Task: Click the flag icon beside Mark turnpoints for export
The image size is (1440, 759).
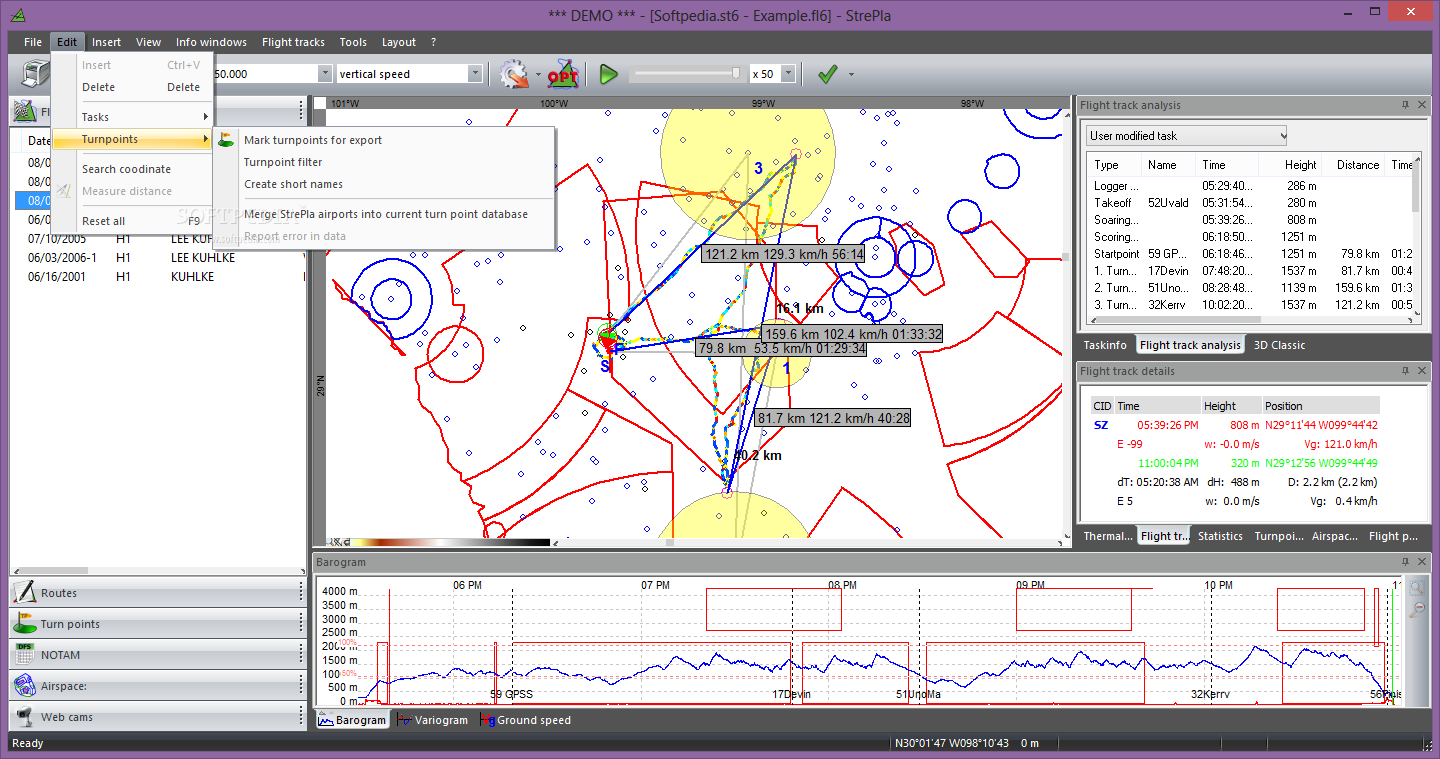Action: point(227,140)
